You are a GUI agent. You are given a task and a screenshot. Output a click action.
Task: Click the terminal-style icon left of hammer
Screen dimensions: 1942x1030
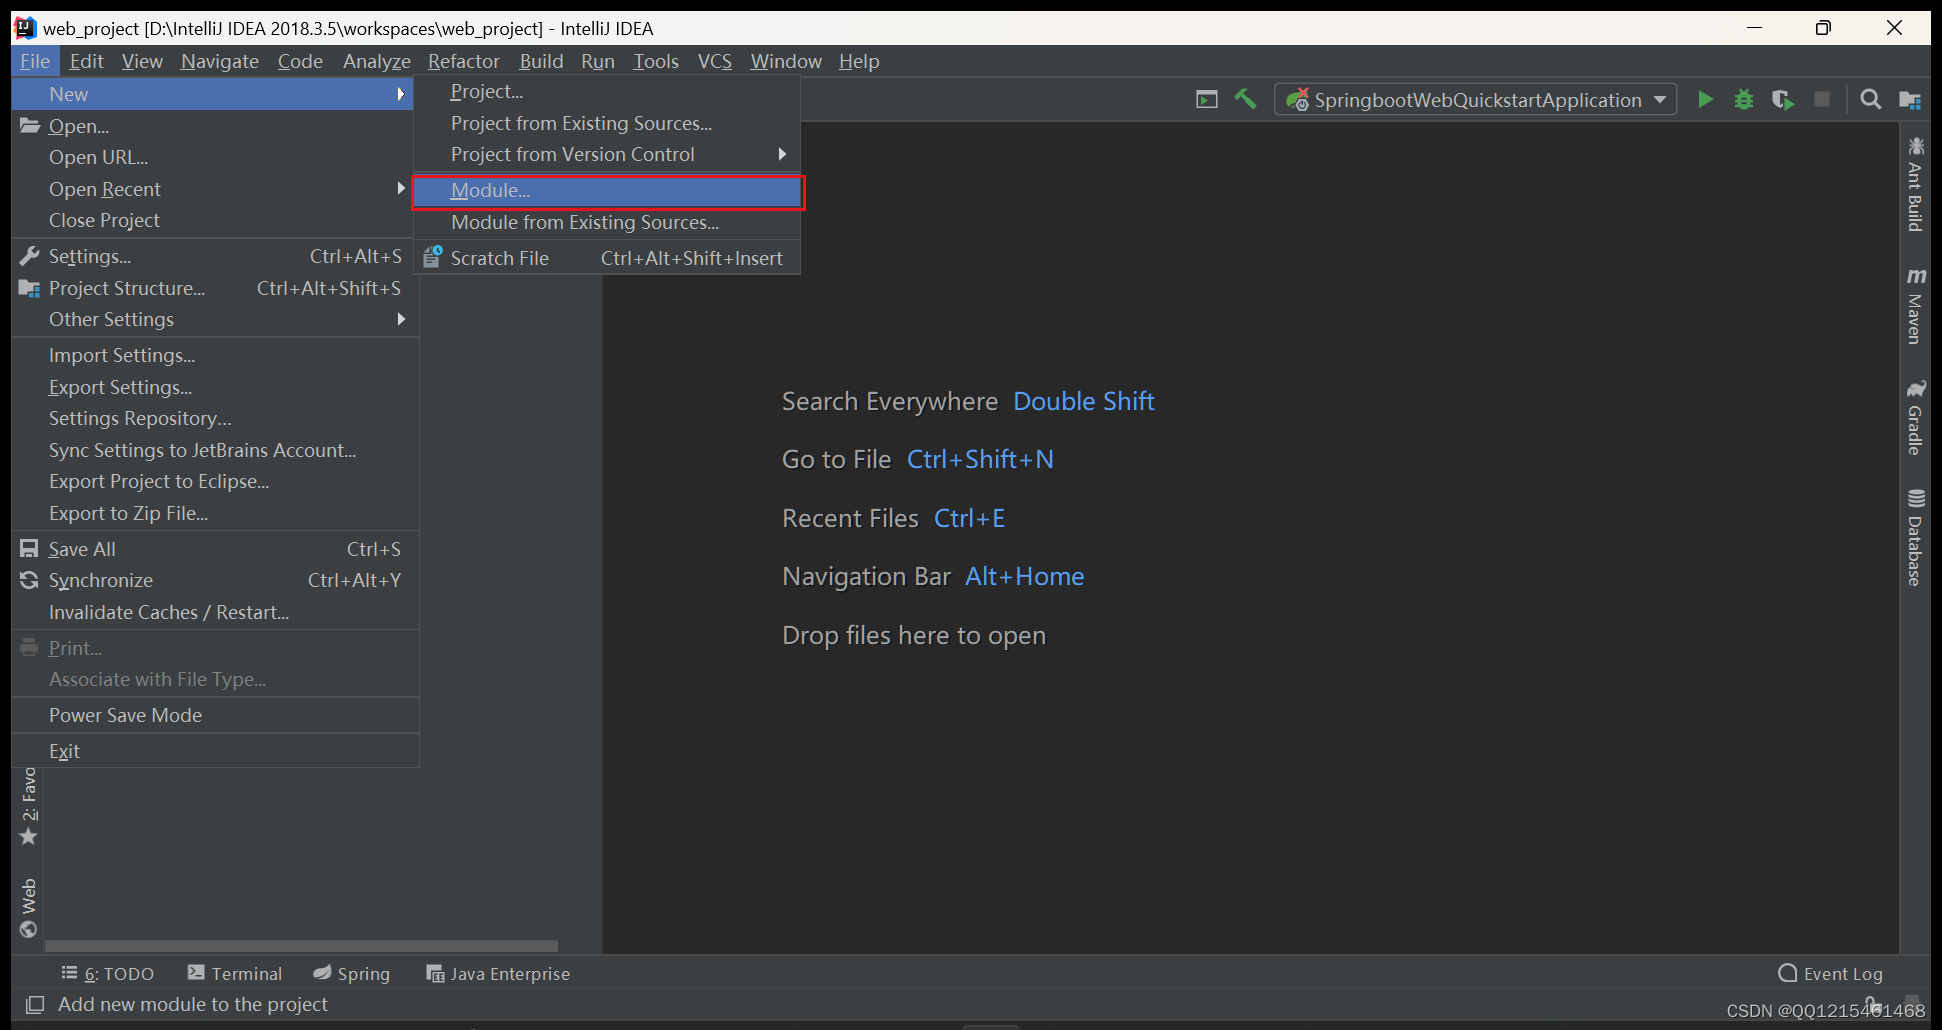[x=1207, y=99]
